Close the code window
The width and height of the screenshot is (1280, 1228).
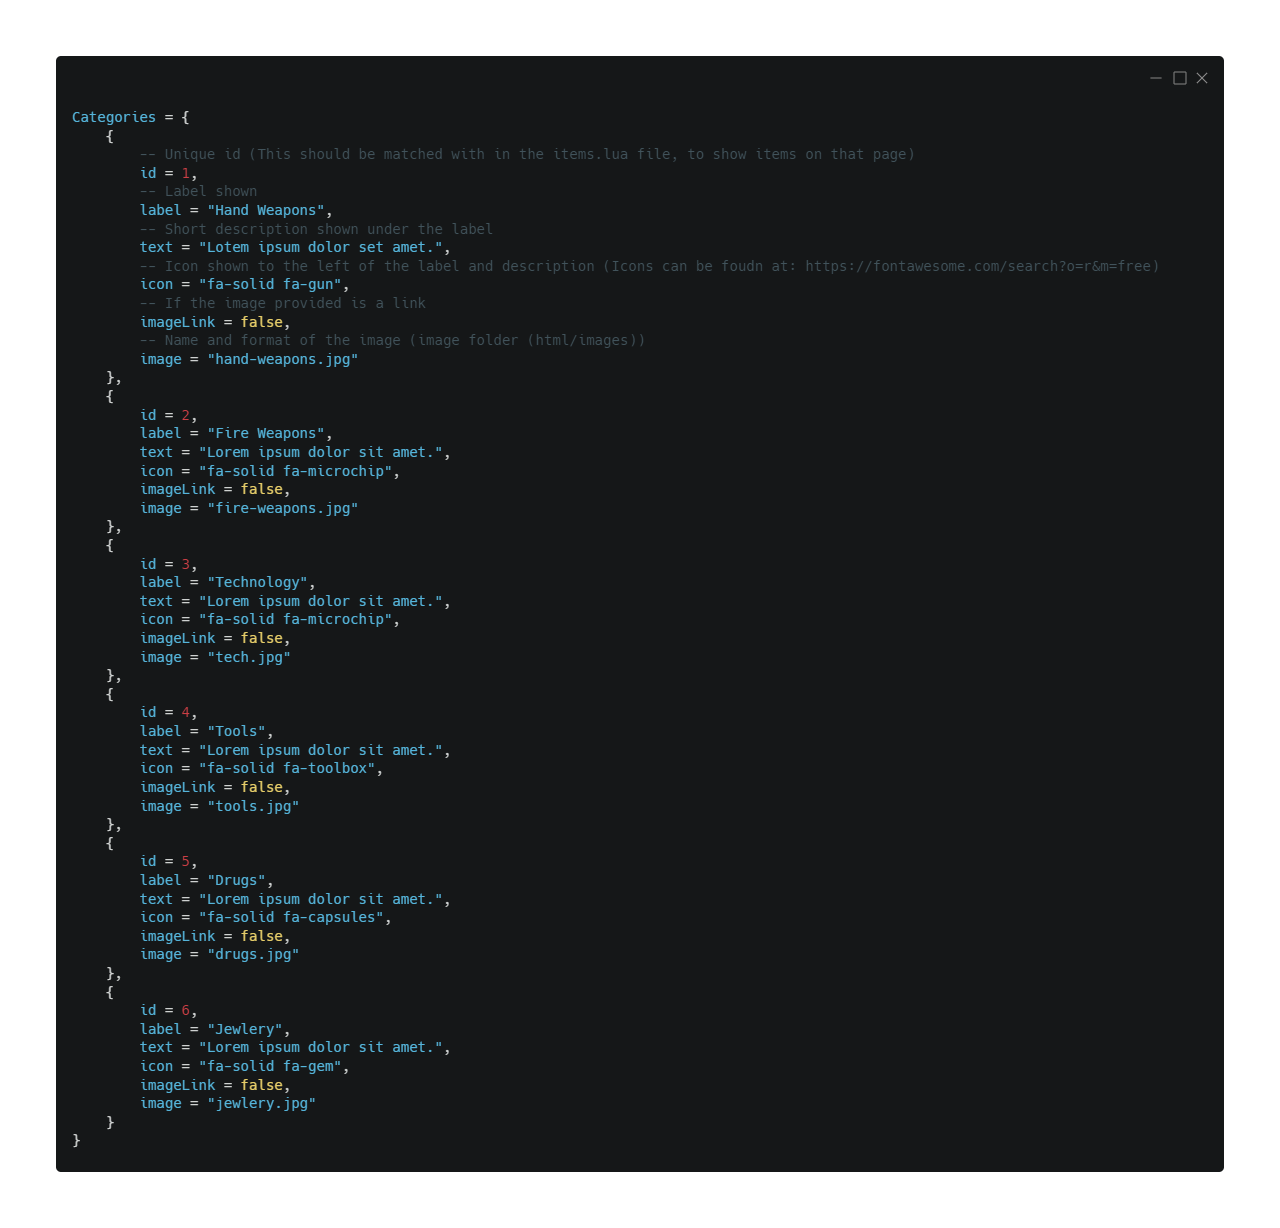[x=1202, y=78]
